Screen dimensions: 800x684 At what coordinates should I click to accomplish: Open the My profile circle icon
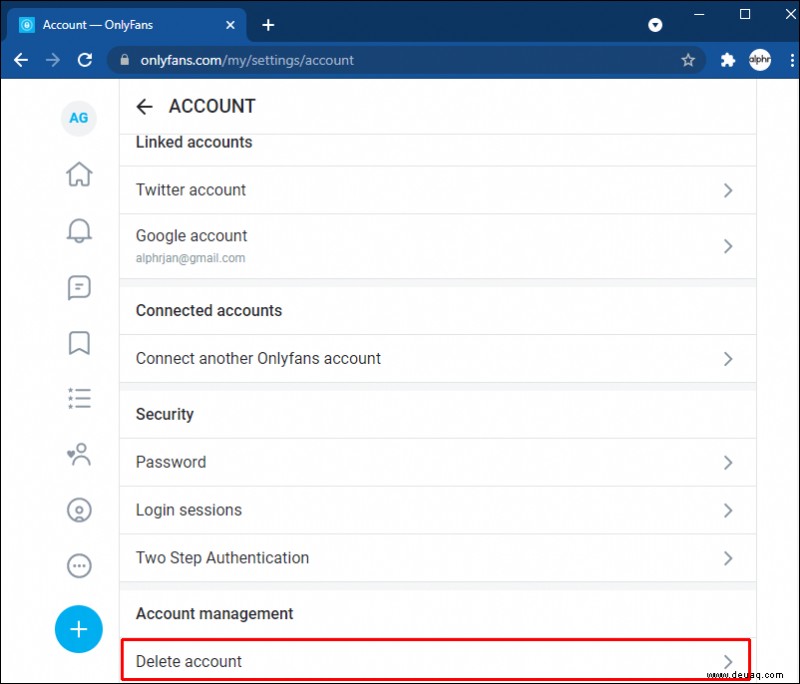coord(79,510)
